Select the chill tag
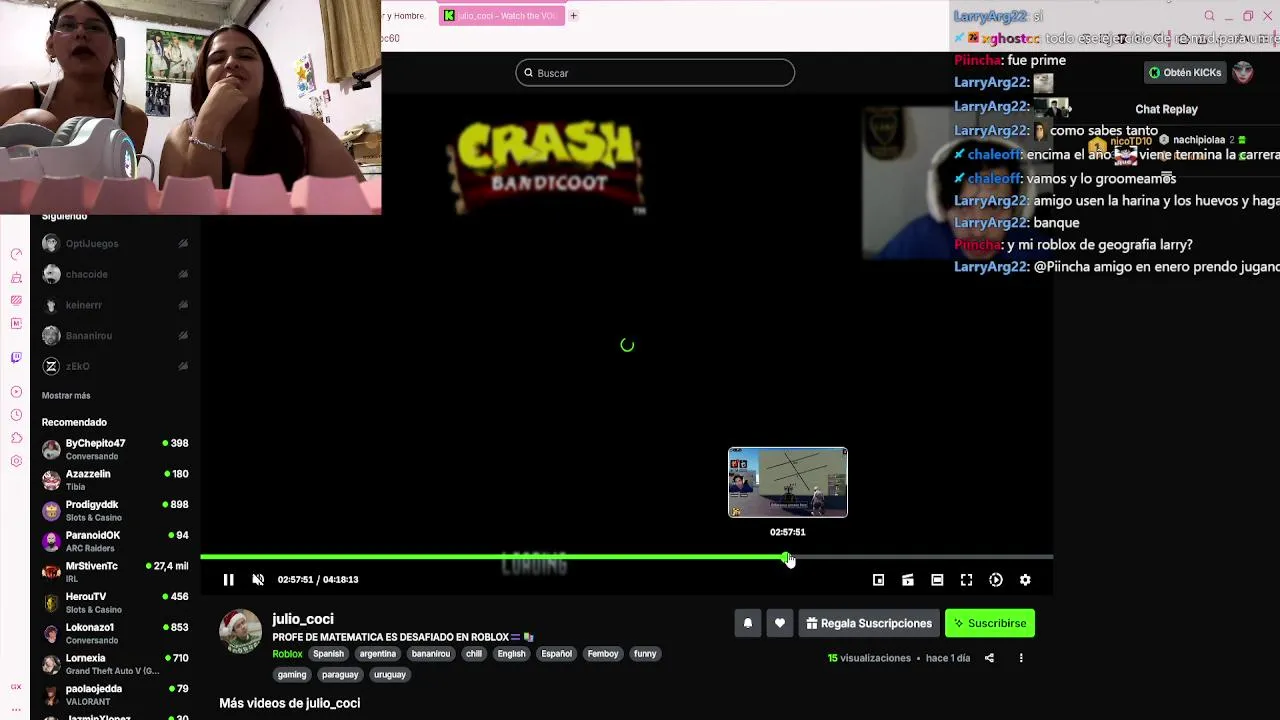 click(474, 654)
